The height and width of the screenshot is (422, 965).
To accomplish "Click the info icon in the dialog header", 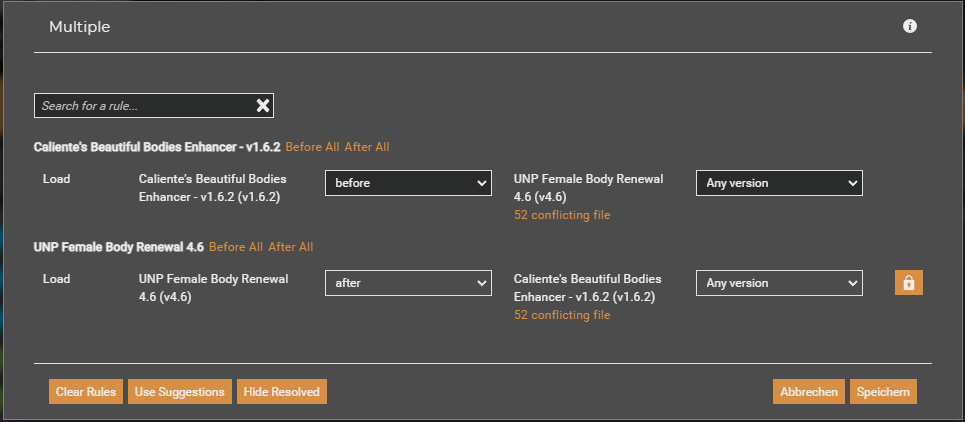I will [x=910, y=26].
